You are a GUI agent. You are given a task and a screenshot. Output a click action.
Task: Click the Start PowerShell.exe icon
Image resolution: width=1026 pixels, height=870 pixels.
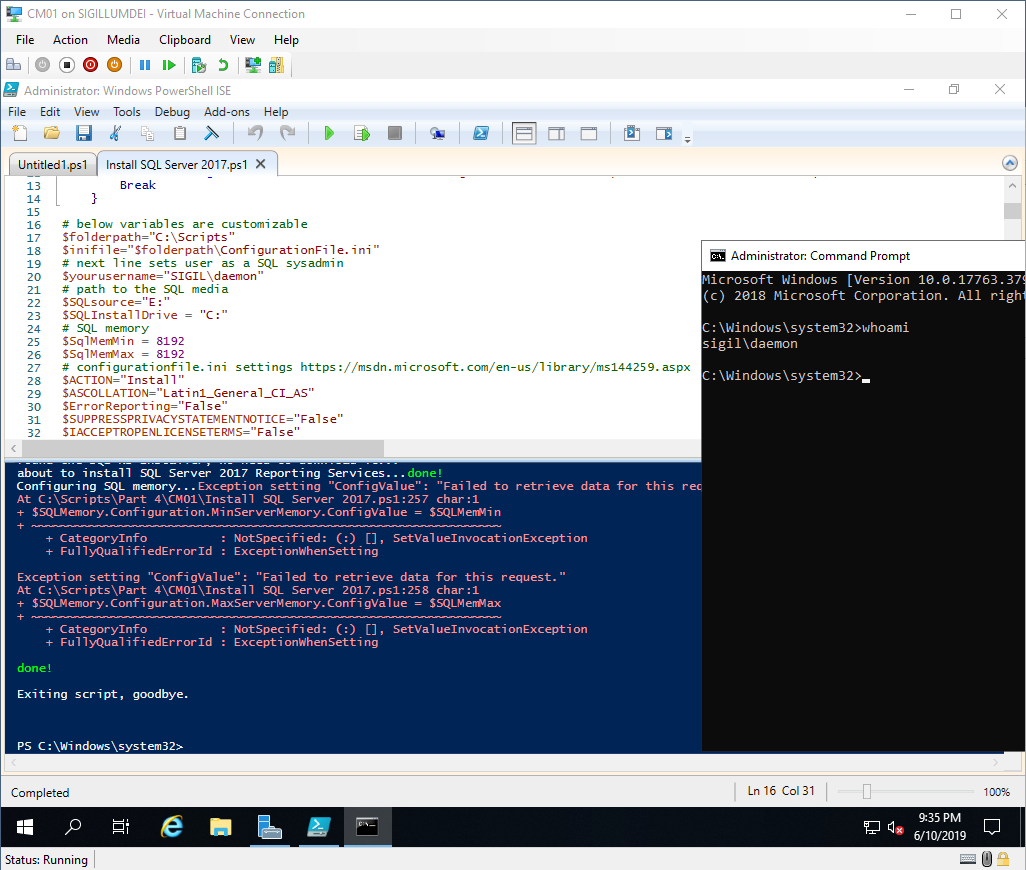[x=481, y=133]
